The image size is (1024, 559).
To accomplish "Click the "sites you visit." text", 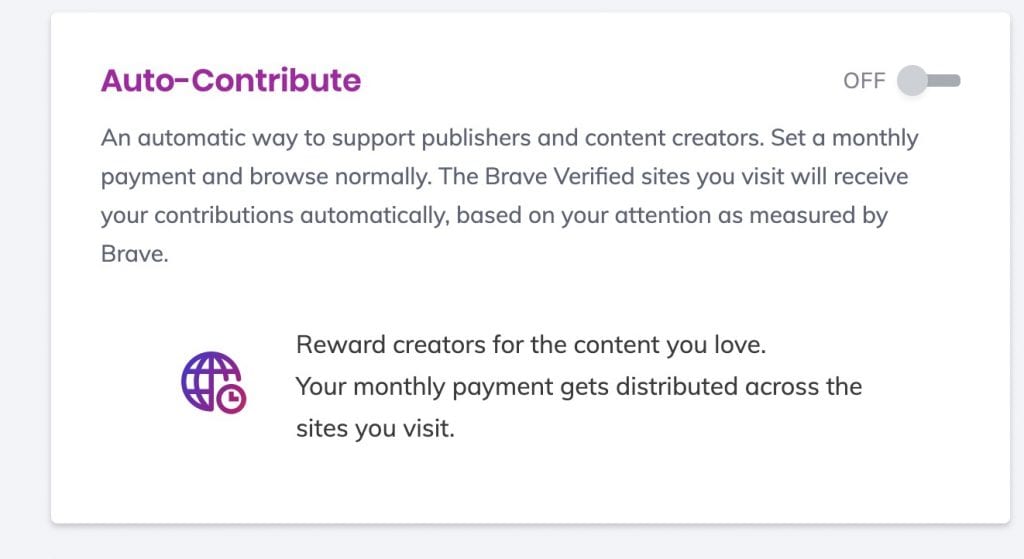I will 375,428.
